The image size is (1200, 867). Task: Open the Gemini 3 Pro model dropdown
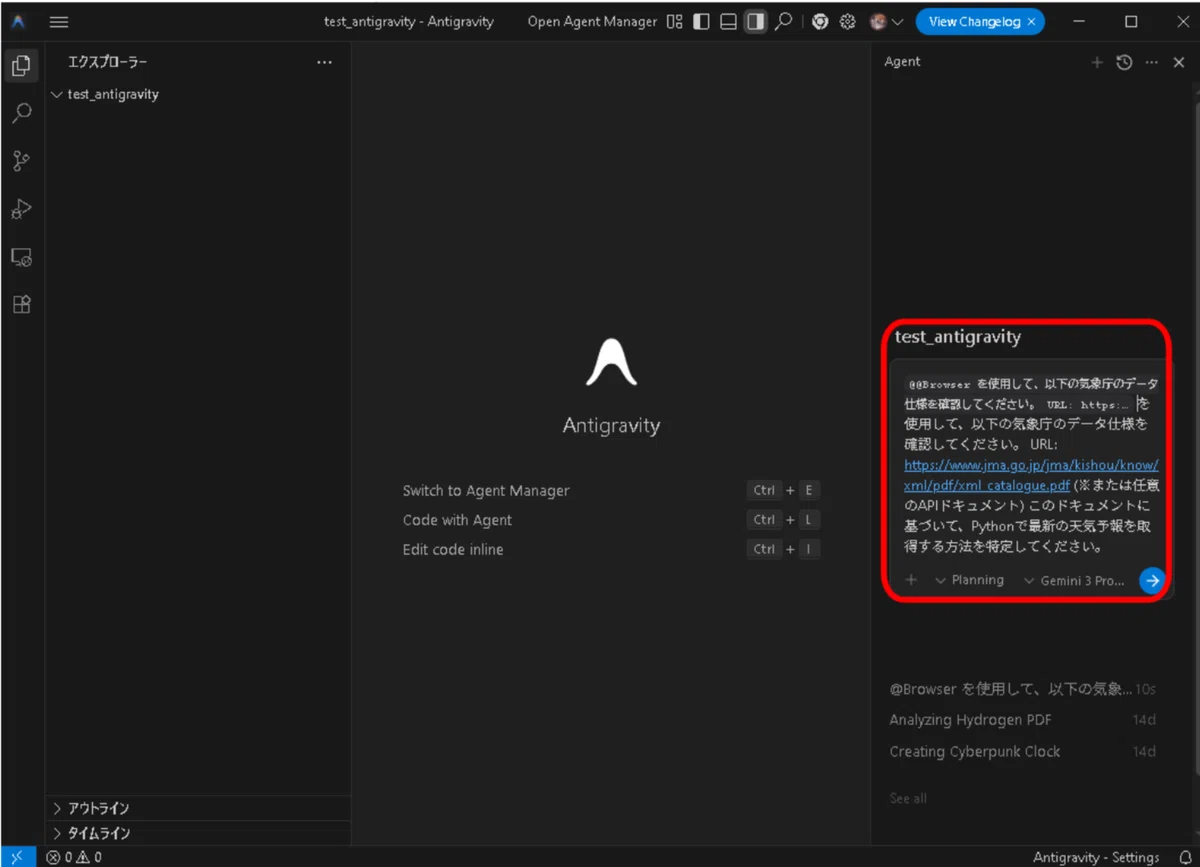(x=1074, y=580)
